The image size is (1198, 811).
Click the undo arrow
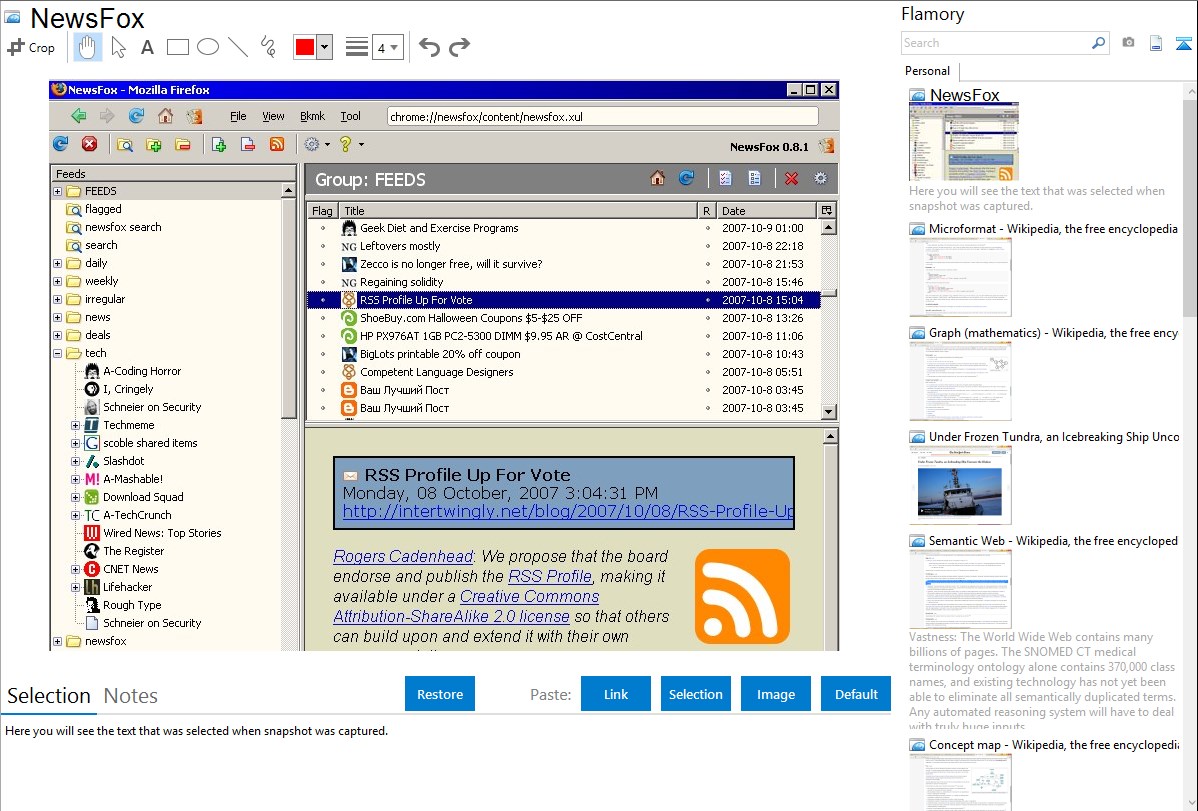click(x=429, y=47)
